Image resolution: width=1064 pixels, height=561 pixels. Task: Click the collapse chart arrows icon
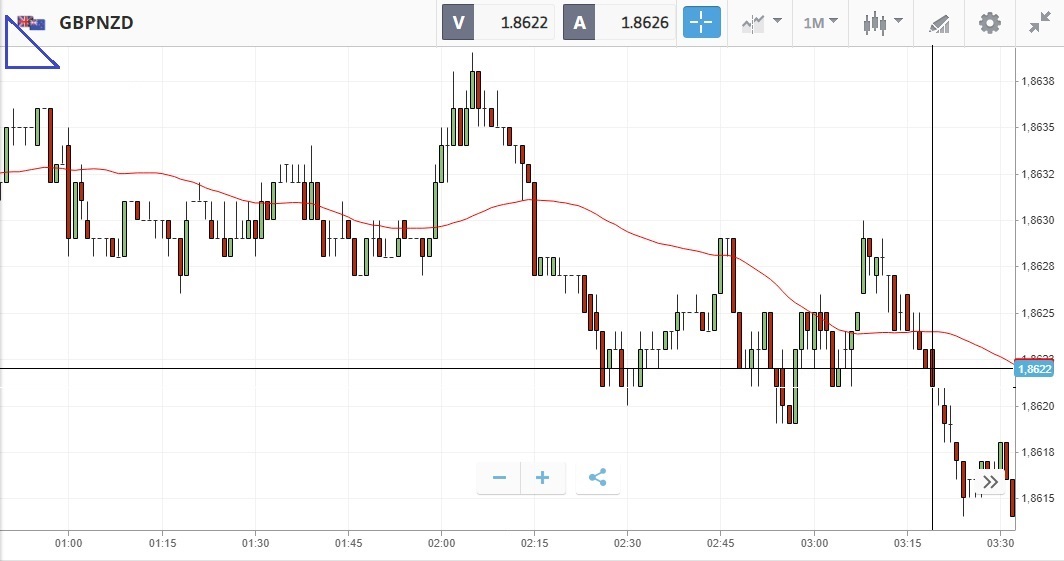coord(1039,22)
